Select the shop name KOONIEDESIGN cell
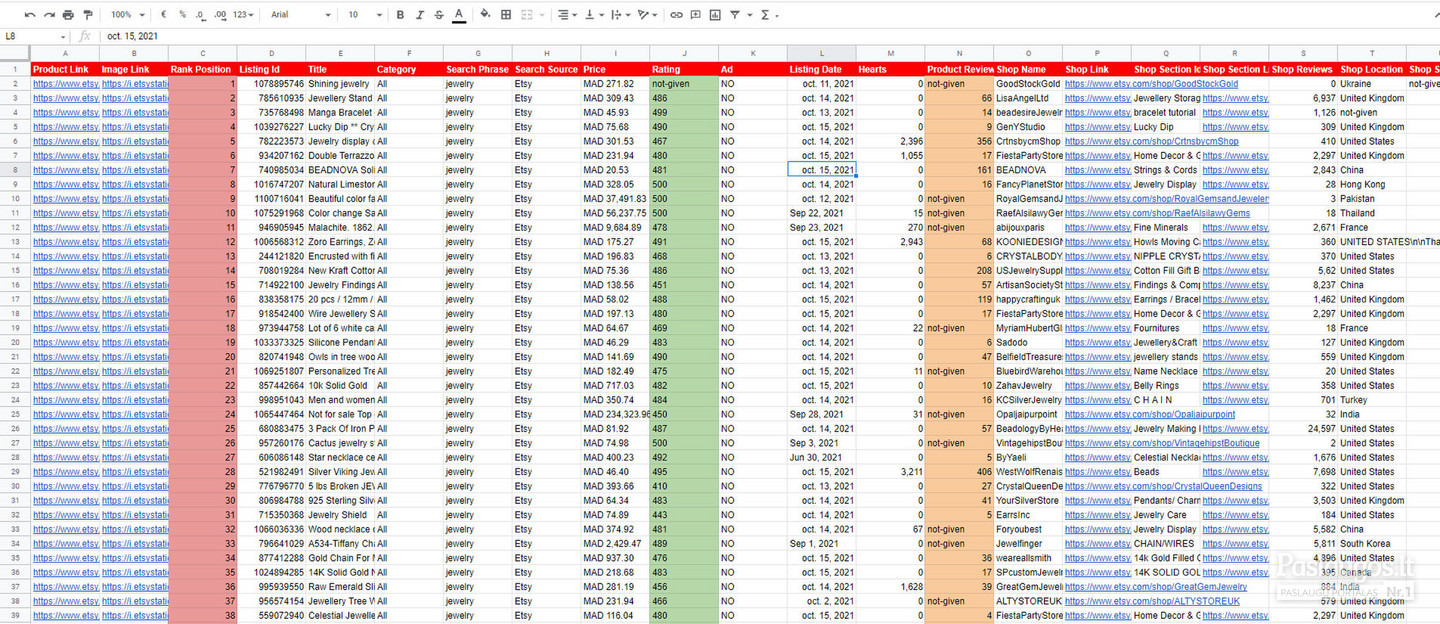Screen dimensions: 1440x624 click(x=1028, y=242)
